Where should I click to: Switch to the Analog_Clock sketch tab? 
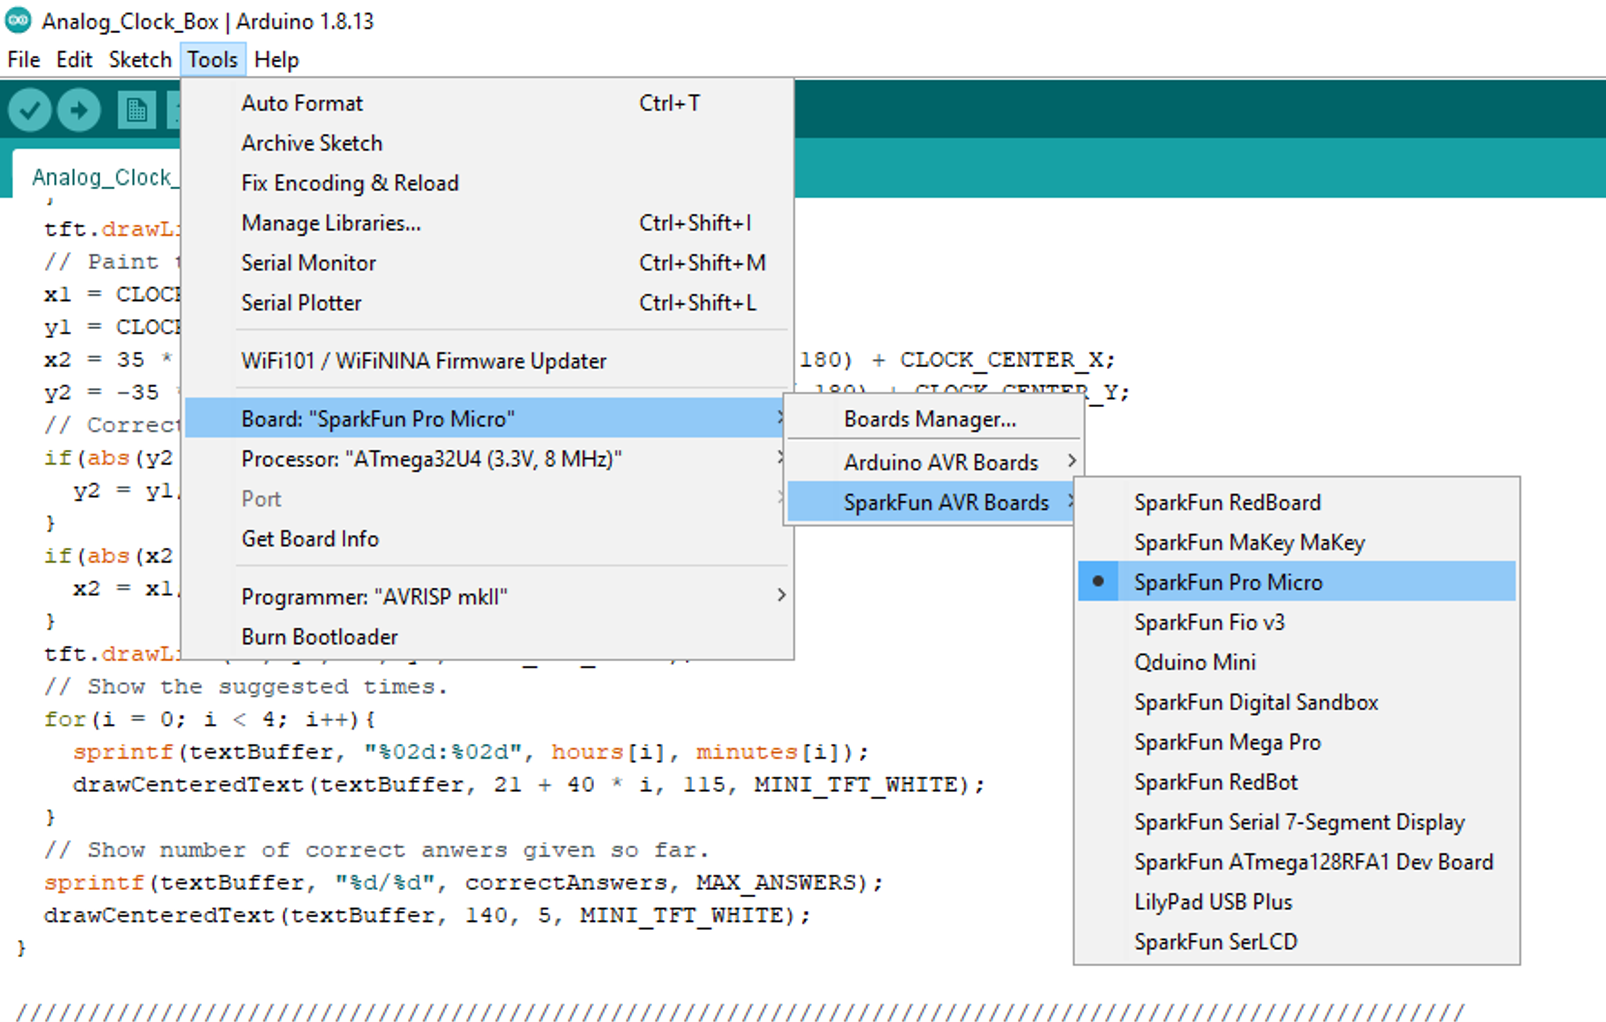pos(98,177)
